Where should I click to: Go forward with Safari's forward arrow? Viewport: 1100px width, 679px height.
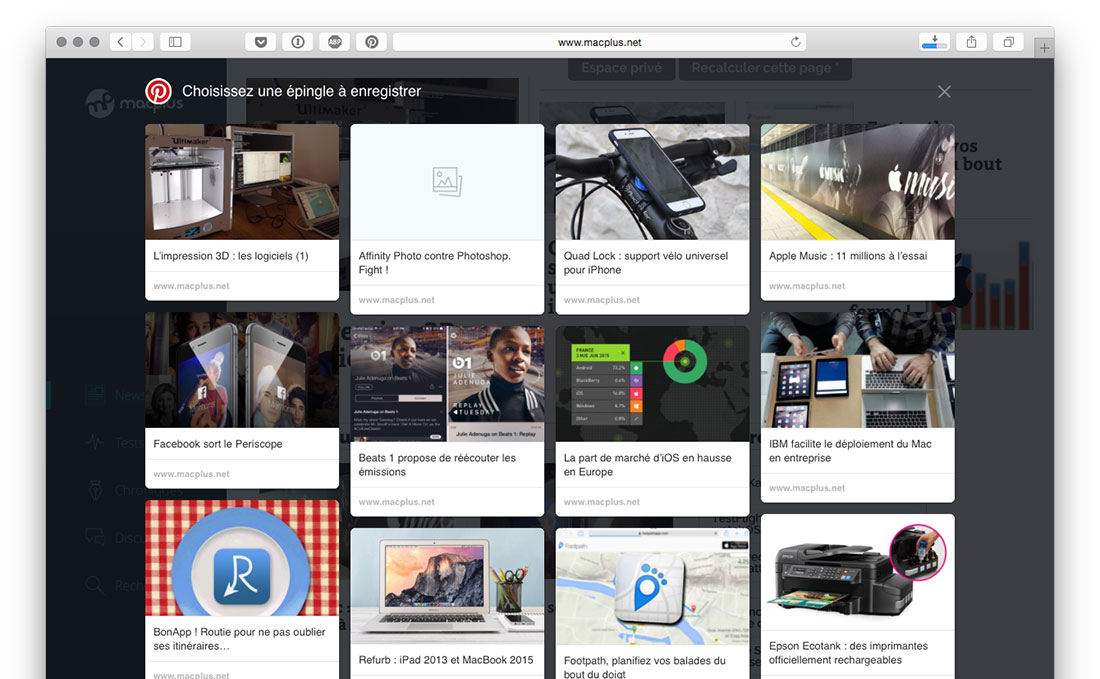(x=142, y=42)
